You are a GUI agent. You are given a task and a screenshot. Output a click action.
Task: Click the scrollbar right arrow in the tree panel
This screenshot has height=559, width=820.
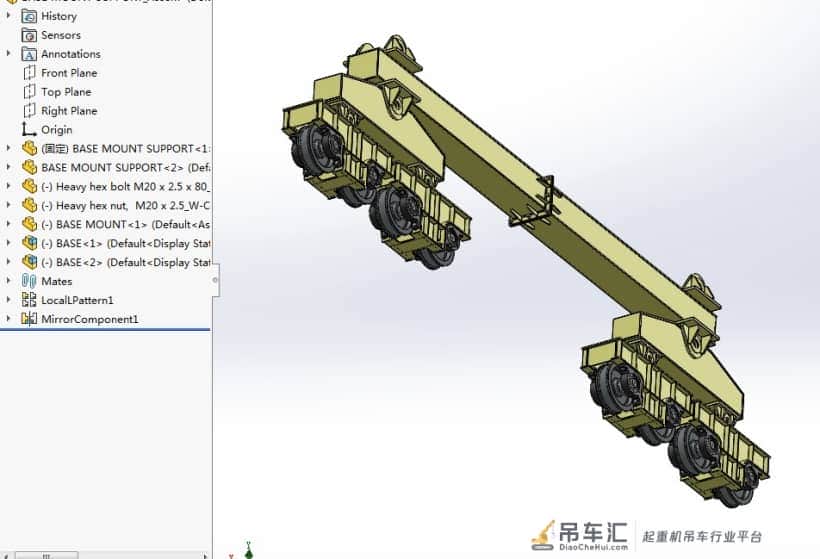pos(205,555)
